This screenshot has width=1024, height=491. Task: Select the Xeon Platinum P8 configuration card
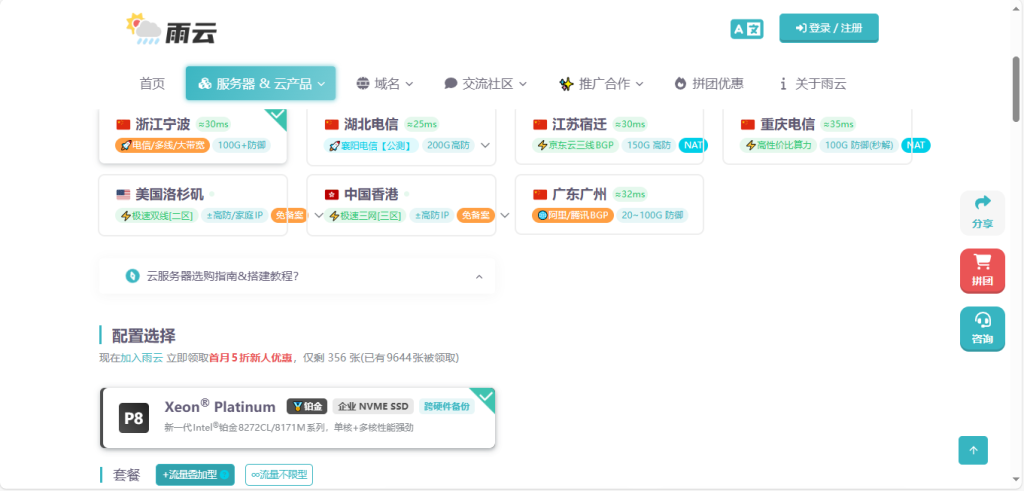(x=298, y=418)
